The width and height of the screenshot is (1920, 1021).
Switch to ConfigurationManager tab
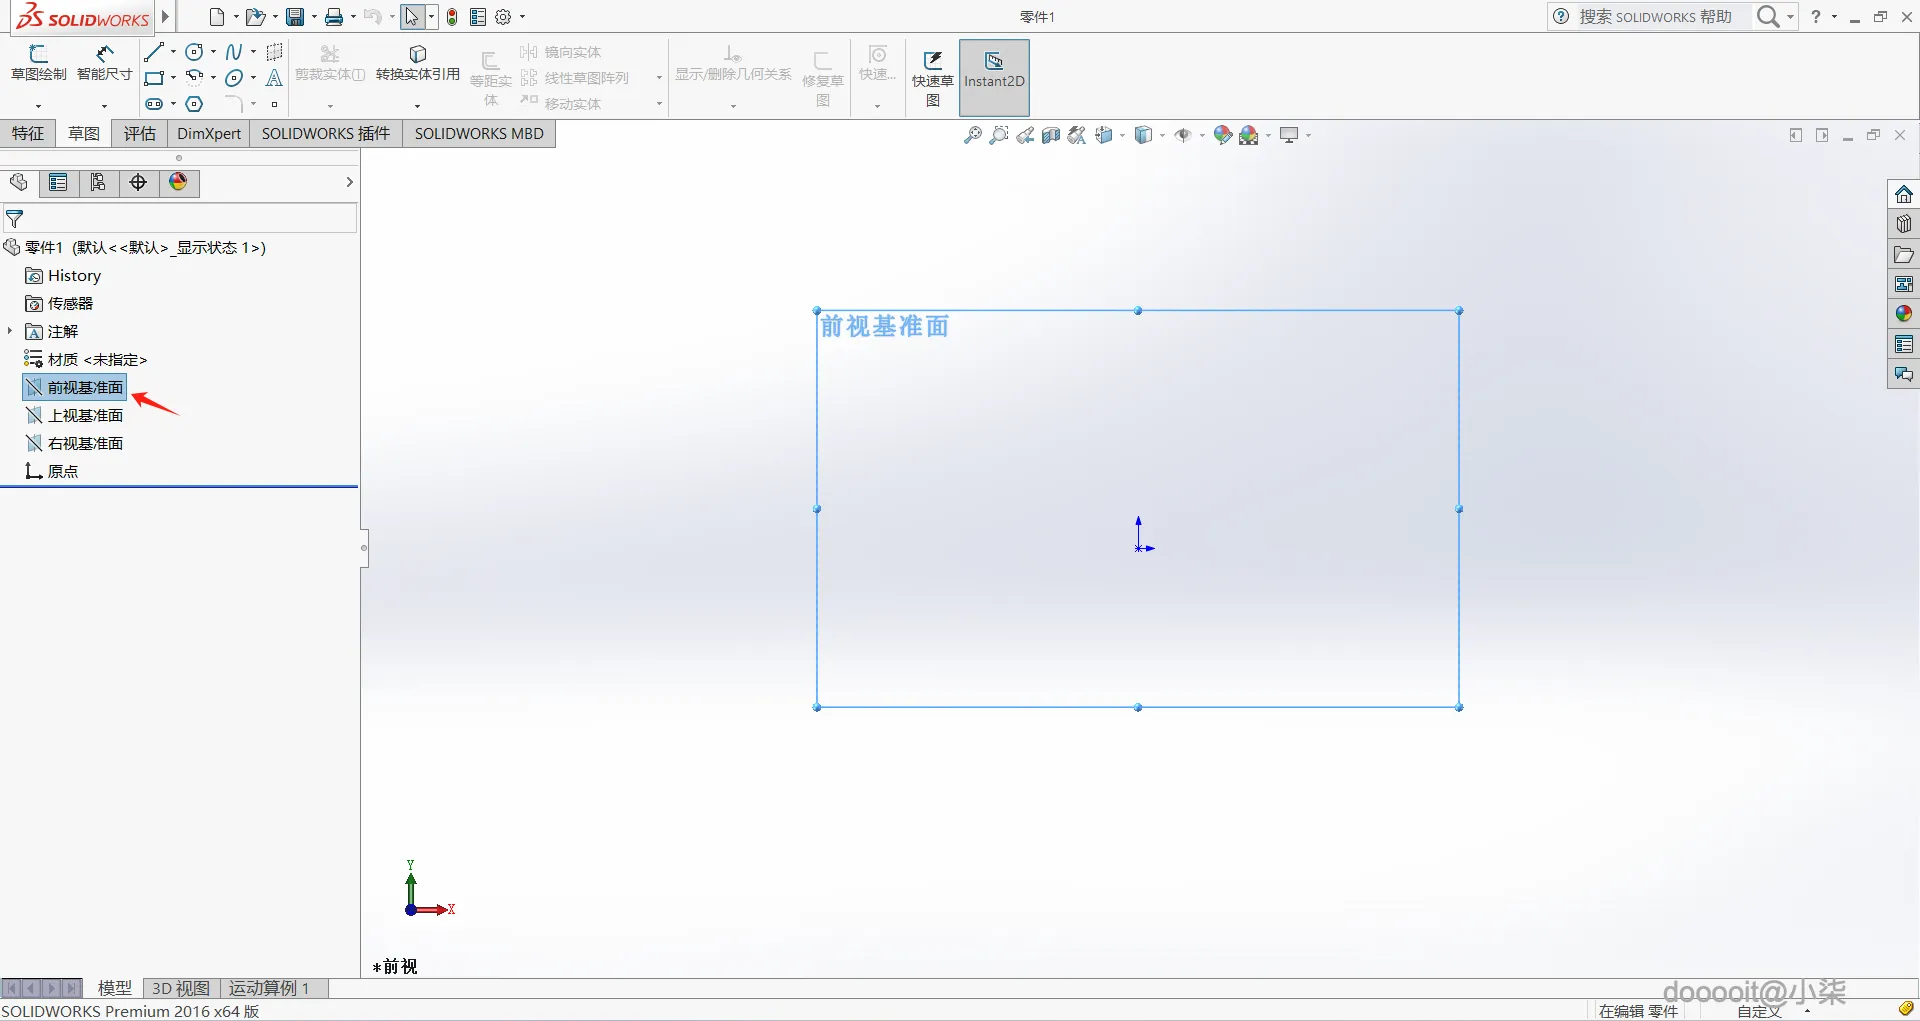coord(98,182)
